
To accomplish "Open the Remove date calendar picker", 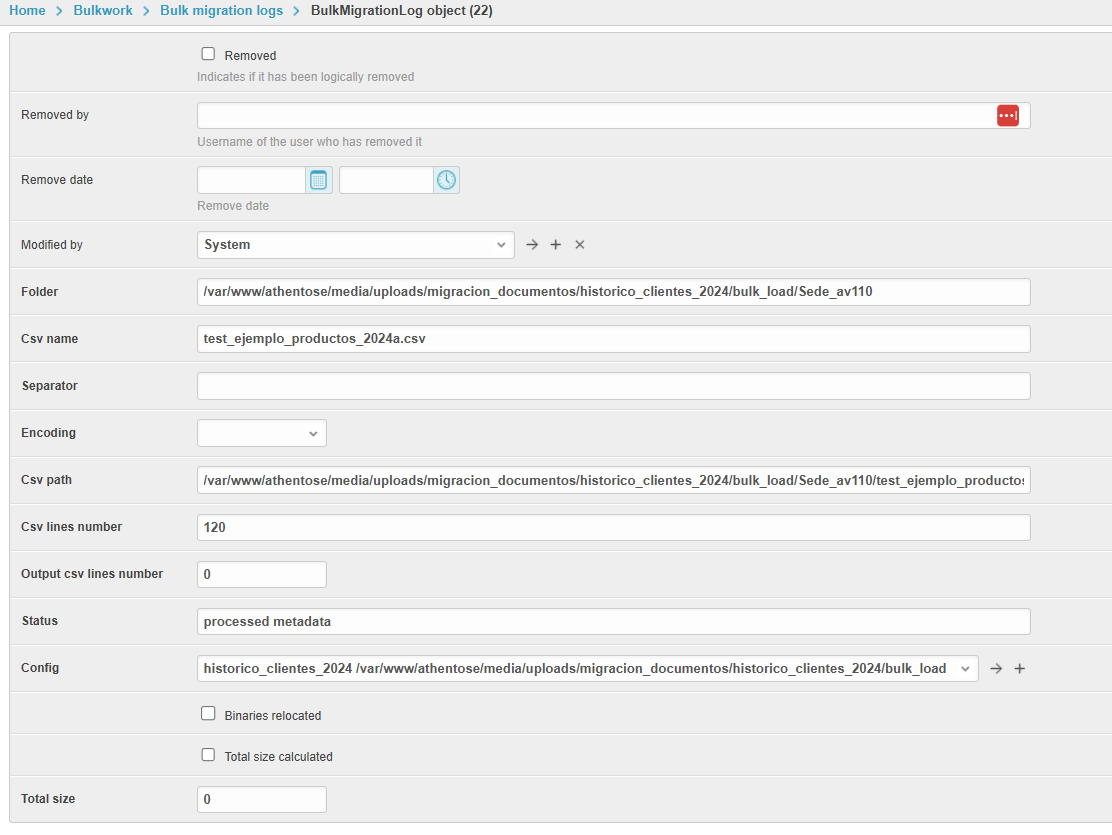I will tap(319, 180).
